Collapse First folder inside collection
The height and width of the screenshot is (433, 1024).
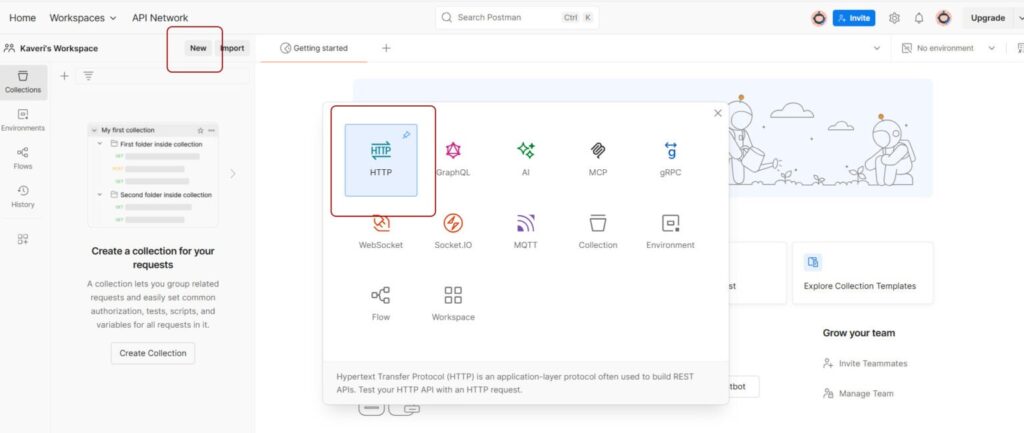click(x=100, y=144)
